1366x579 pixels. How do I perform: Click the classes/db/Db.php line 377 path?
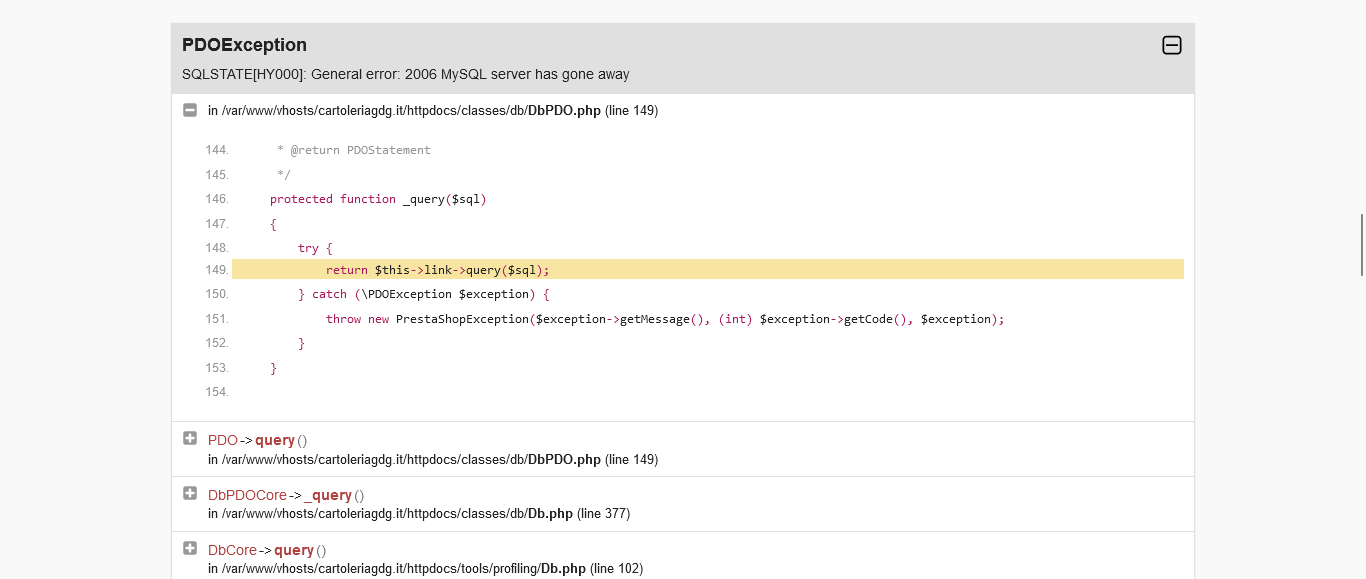tap(419, 514)
